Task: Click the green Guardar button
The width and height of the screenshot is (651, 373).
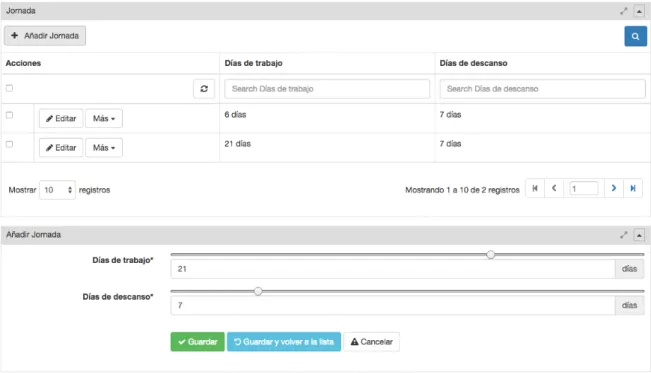Action: coord(198,342)
